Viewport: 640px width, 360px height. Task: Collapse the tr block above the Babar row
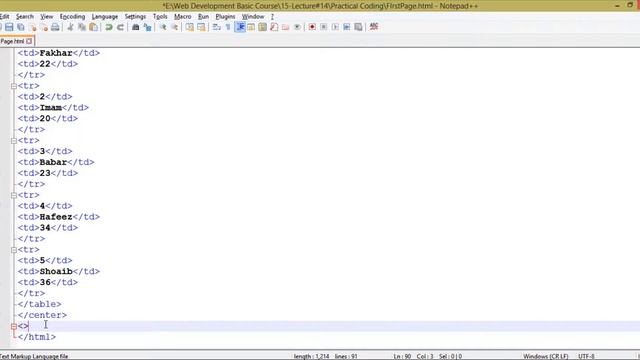coord(14,141)
